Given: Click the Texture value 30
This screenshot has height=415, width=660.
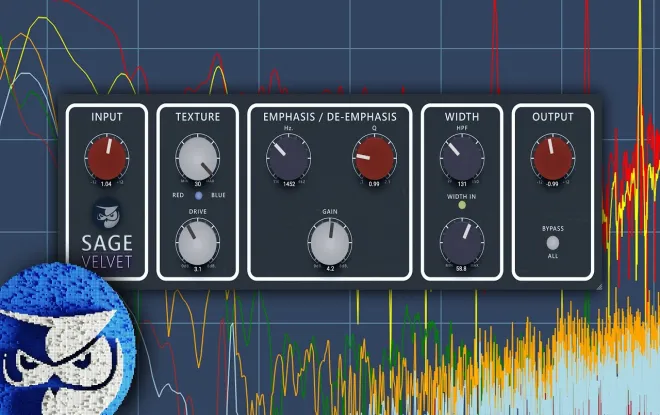Looking at the screenshot, I should [x=197, y=184].
